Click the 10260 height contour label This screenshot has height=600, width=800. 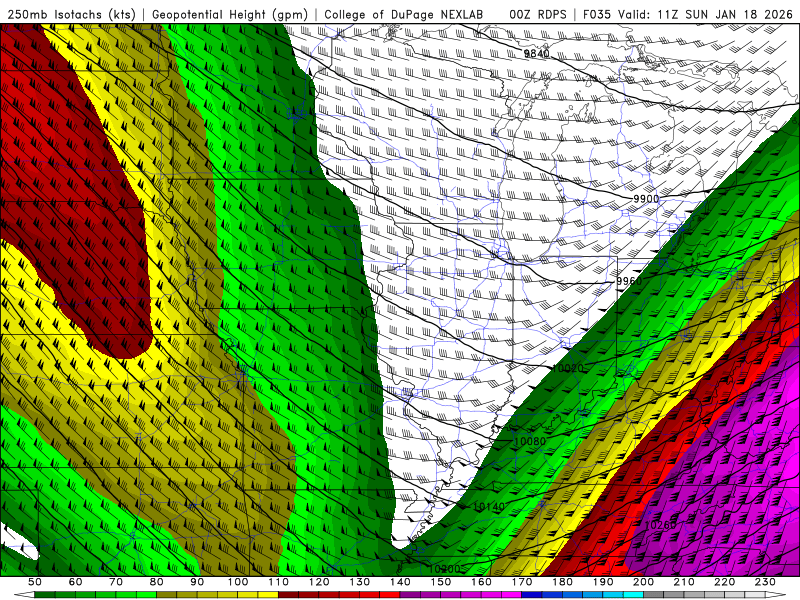(x=660, y=525)
